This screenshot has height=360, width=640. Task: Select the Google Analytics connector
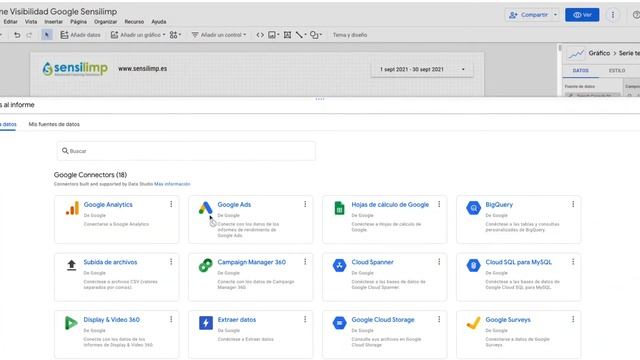[x=116, y=220]
